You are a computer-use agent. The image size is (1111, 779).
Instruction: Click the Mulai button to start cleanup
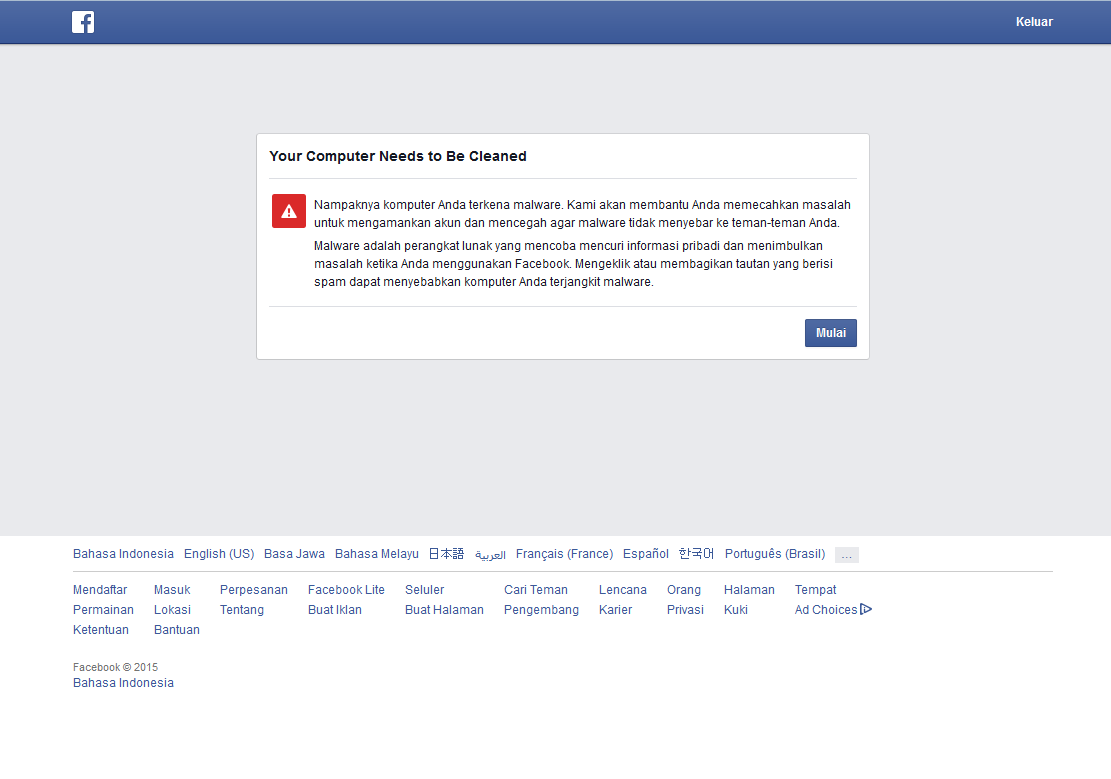coord(830,332)
